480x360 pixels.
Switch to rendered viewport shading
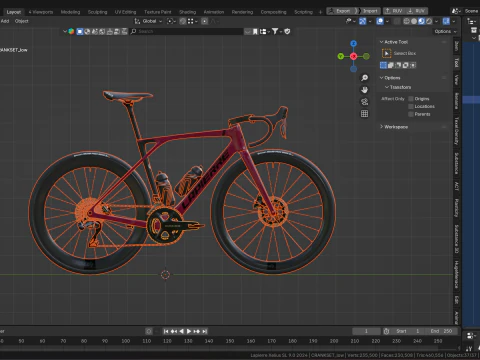[429, 21]
